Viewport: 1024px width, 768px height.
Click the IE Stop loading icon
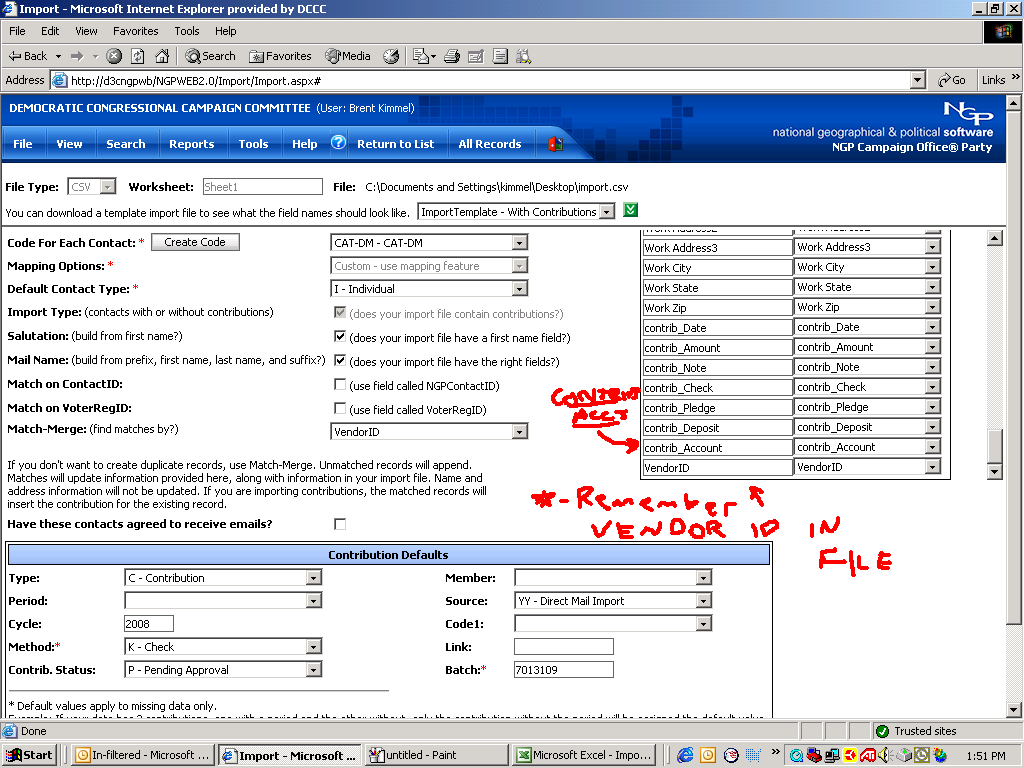[x=114, y=56]
